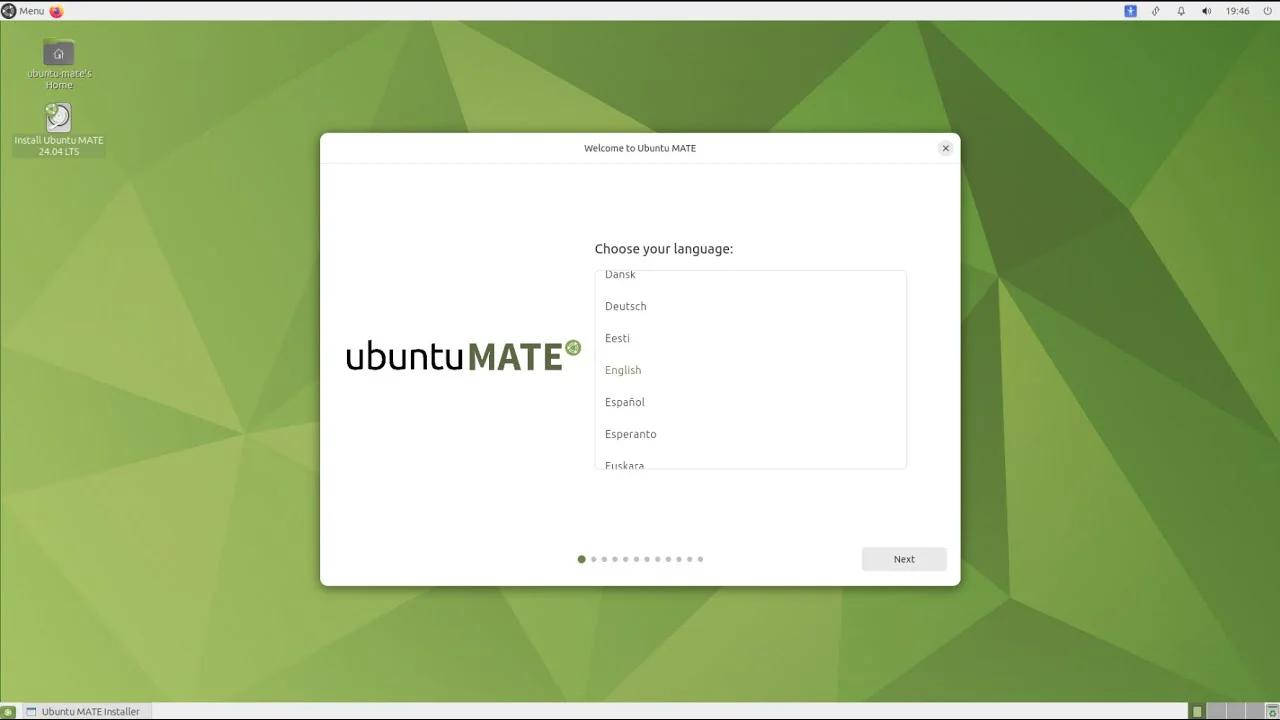The height and width of the screenshot is (720, 1280).
Task: Click the Next button
Action: tap(903, 559)
